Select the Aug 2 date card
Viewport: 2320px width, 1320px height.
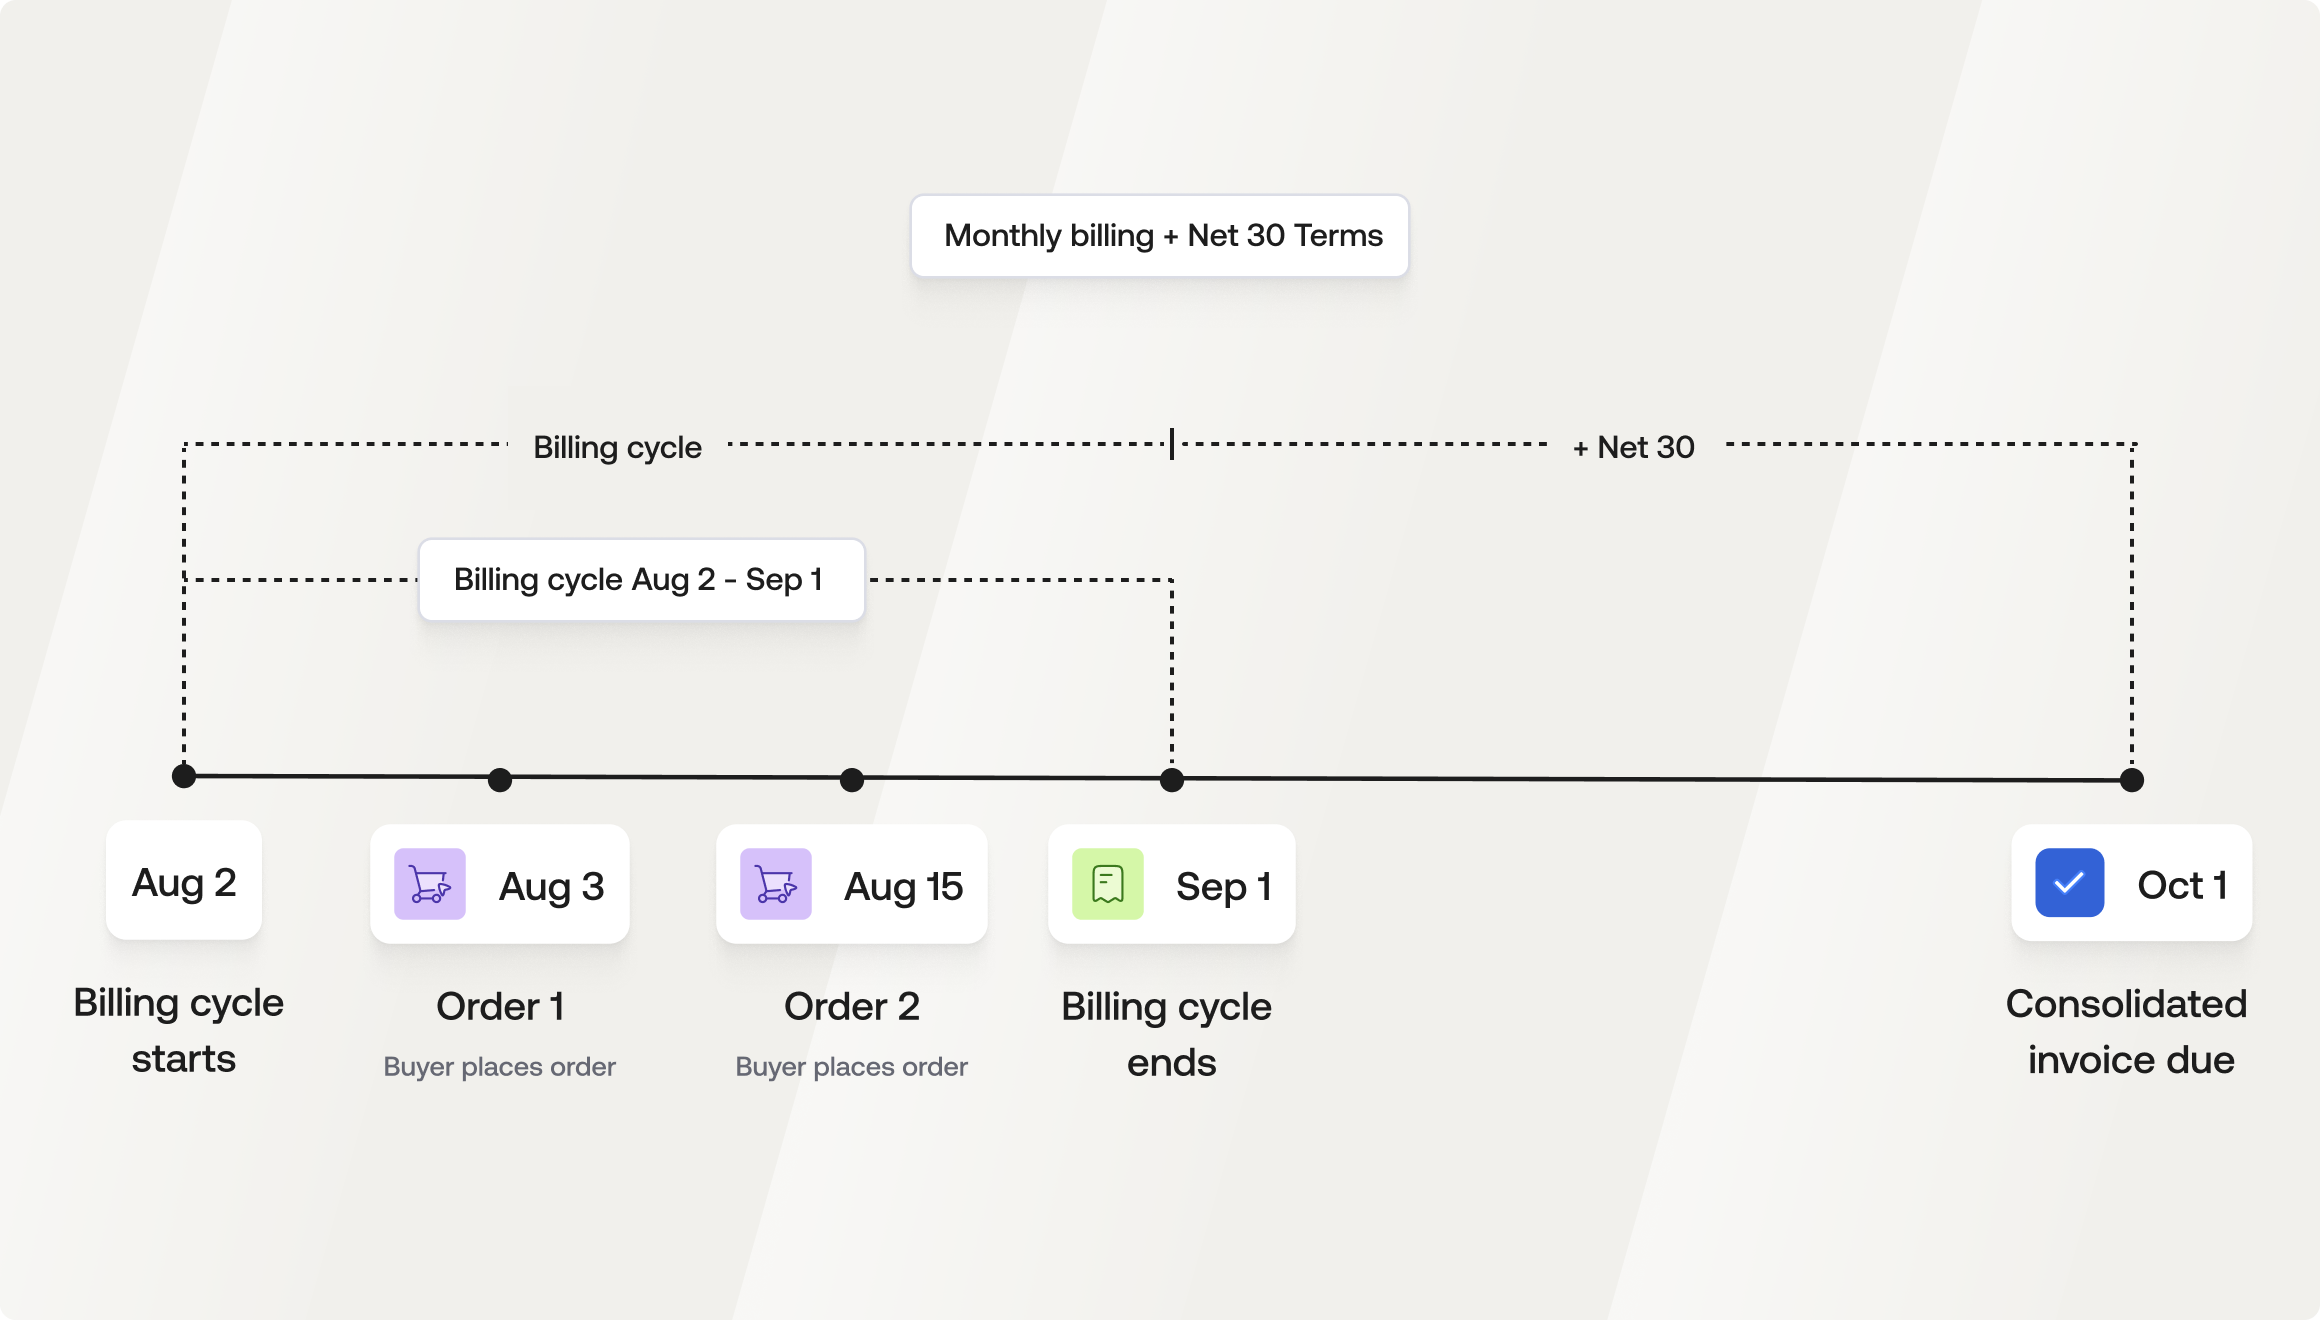(x=184, y=881)
